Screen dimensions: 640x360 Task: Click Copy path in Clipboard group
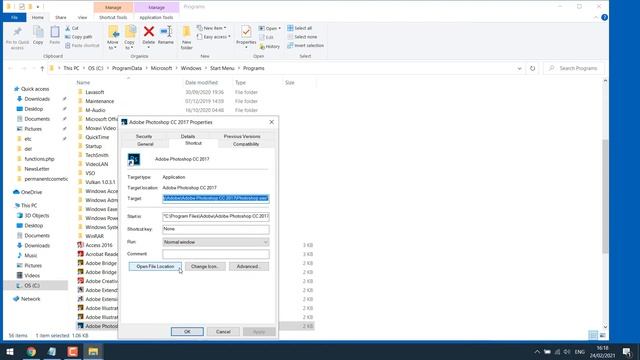point(78,37)
